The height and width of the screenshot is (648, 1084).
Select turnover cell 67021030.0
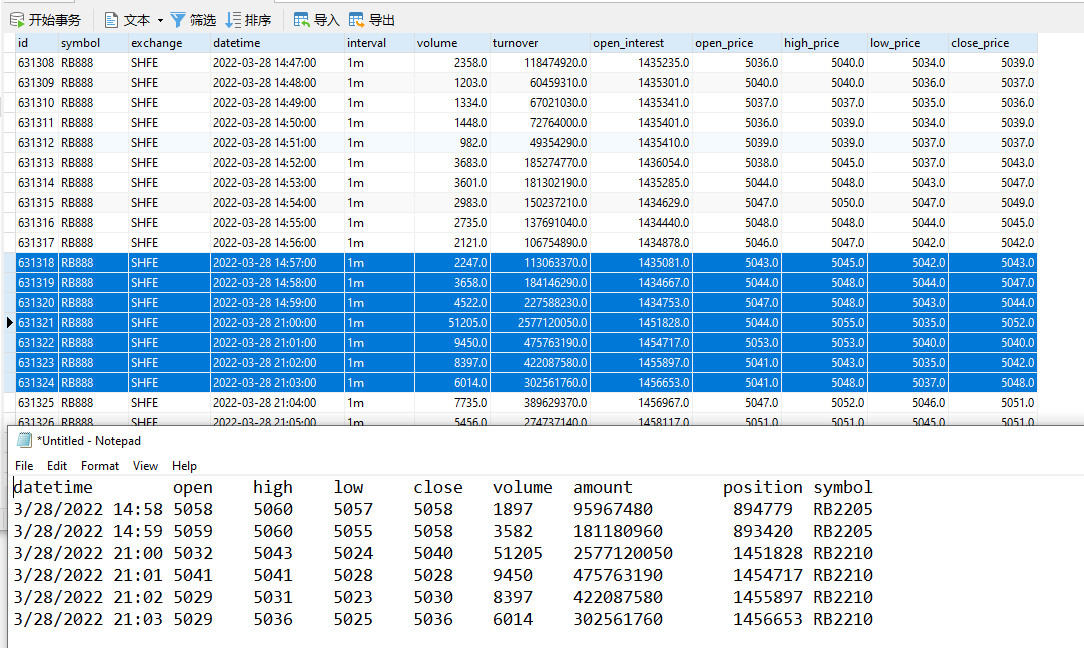[540, 103]
